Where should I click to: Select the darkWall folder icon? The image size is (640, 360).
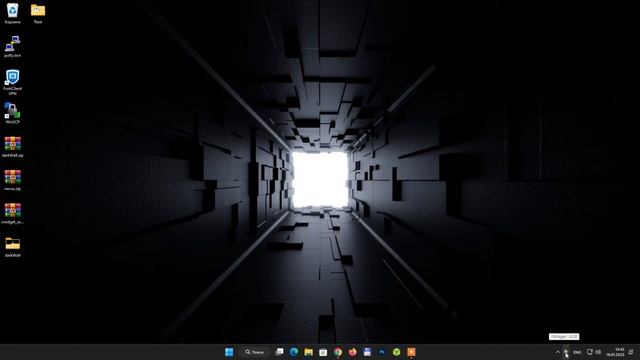(13, 247)
